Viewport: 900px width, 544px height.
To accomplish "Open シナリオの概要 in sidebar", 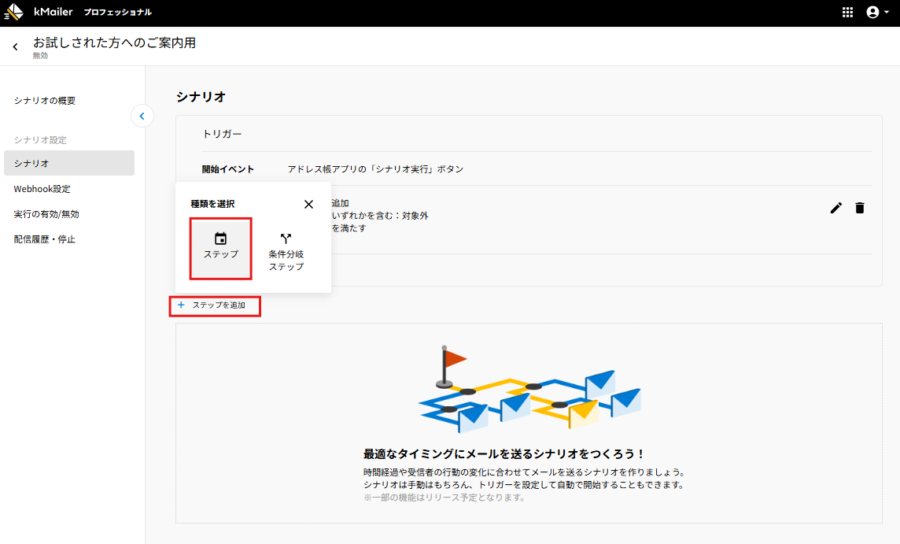I will 45,101.
